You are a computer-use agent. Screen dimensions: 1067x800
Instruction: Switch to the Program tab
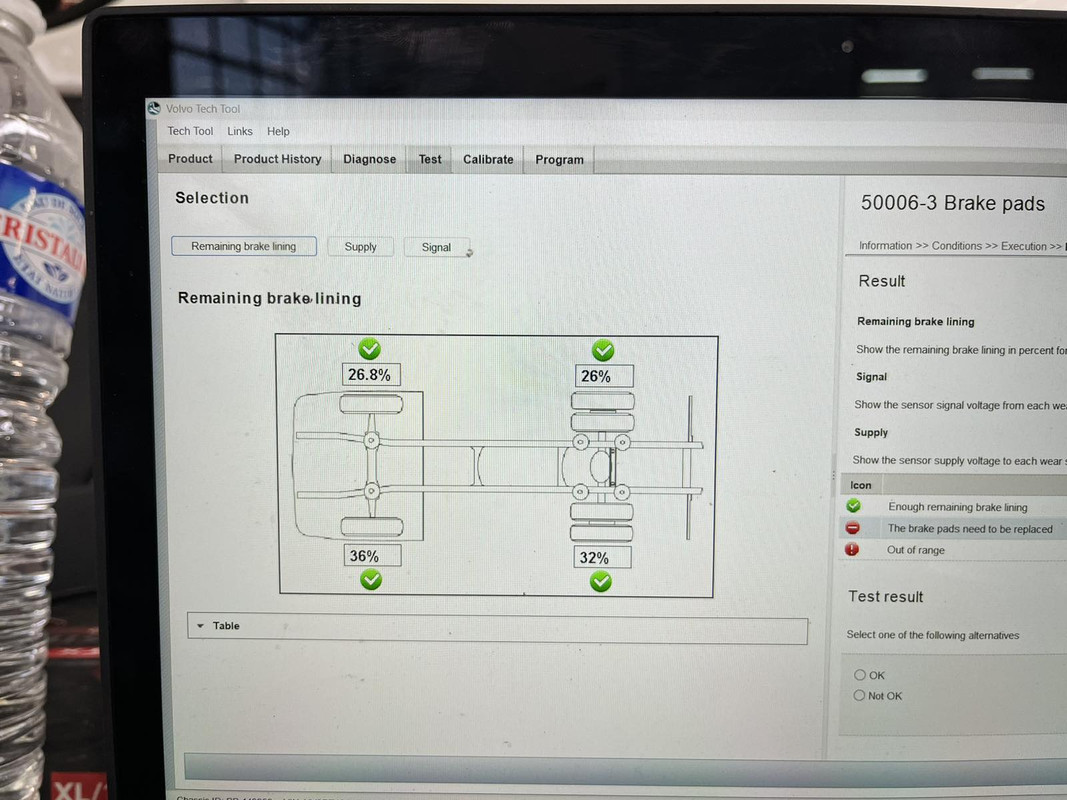(559, 160)
